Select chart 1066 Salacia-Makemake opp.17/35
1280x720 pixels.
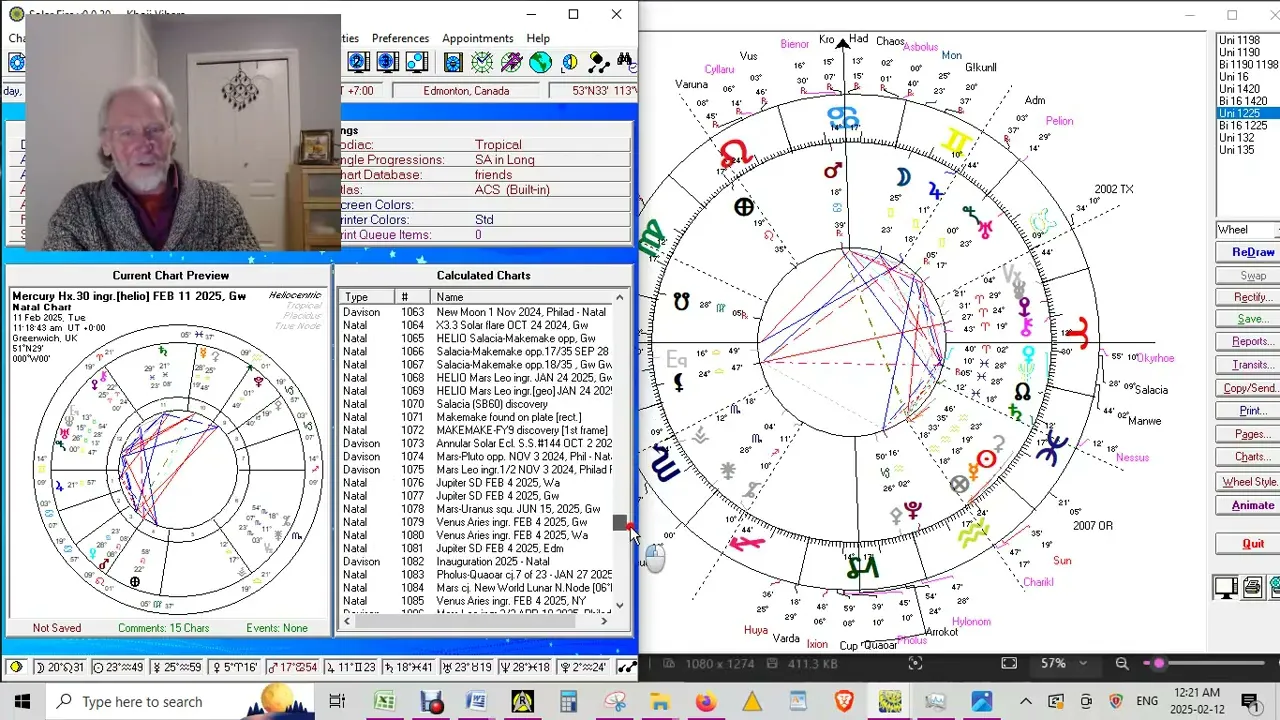tap(477, 352)
